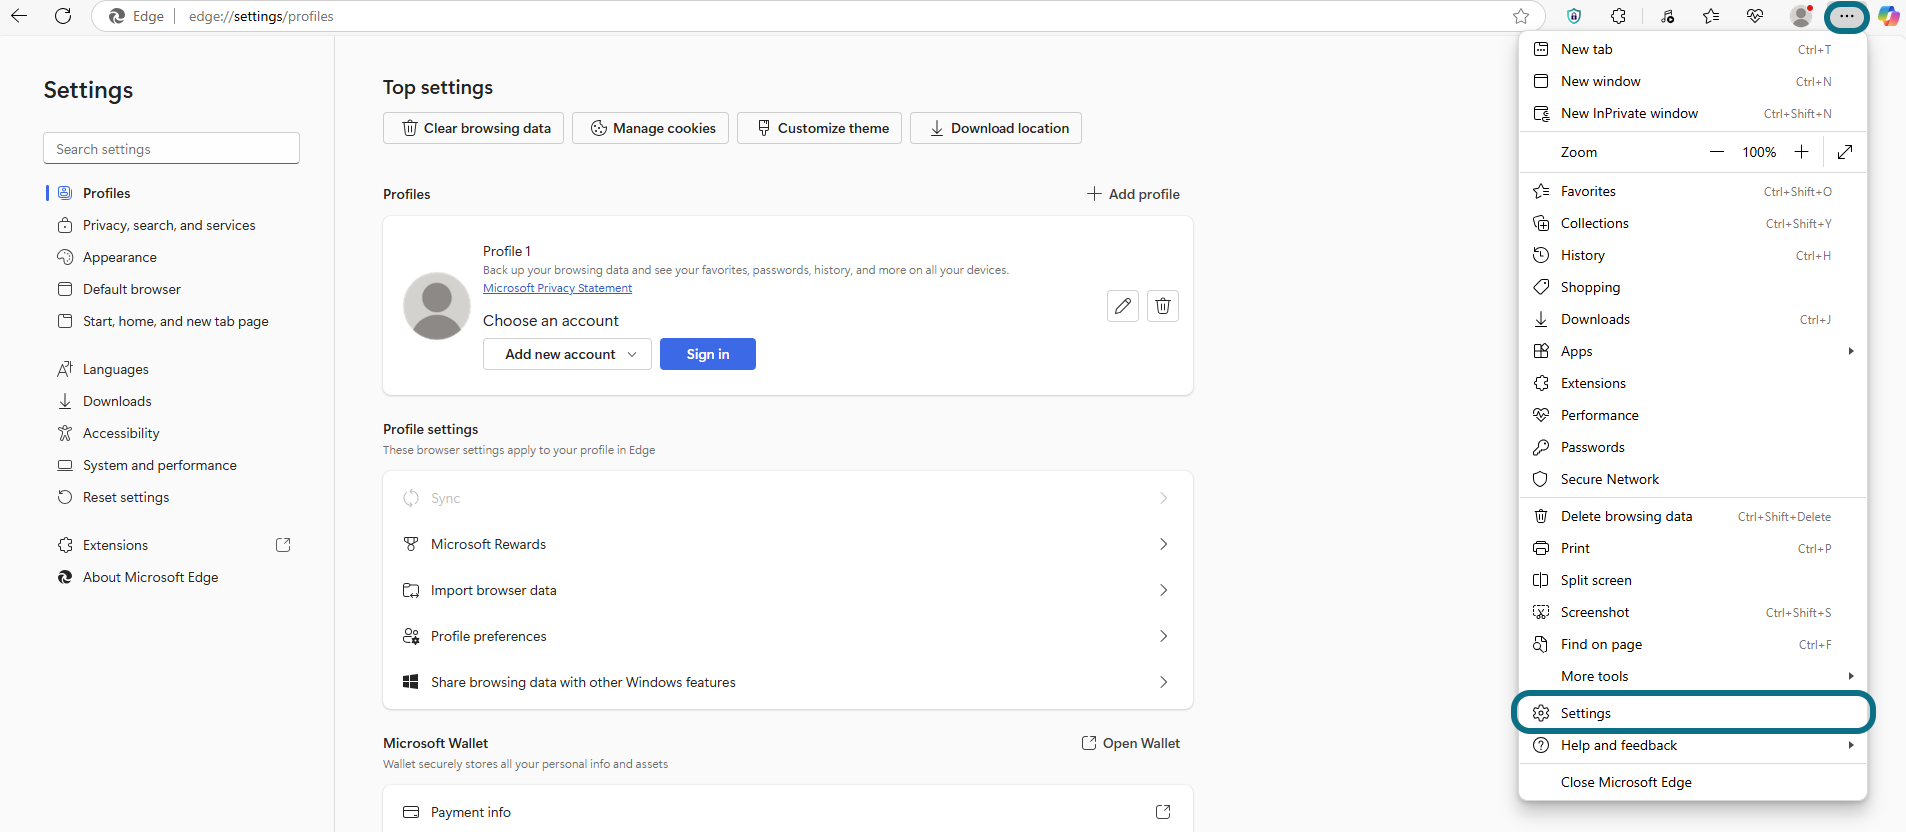Expand Import browser data row
This screenshot has height=832, width=1906.
pos(788,590)
